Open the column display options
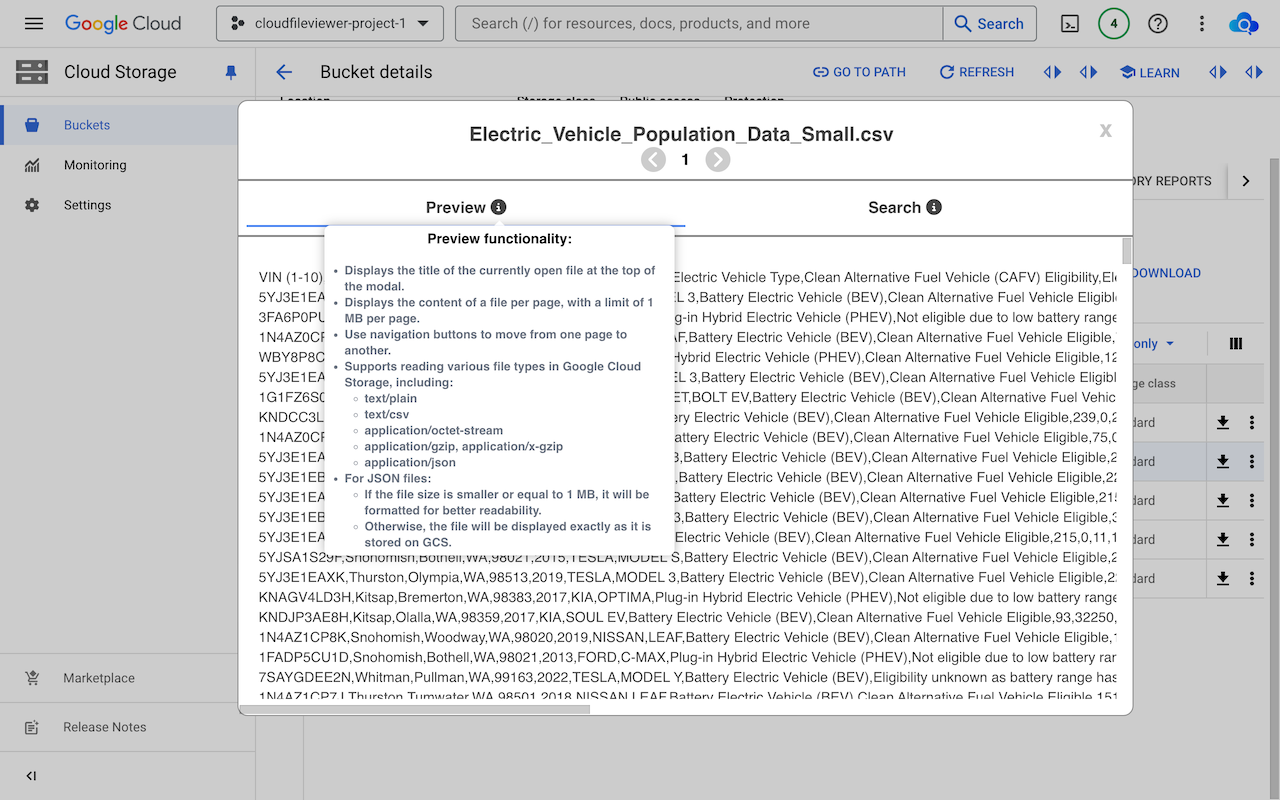 [1236, 343]
